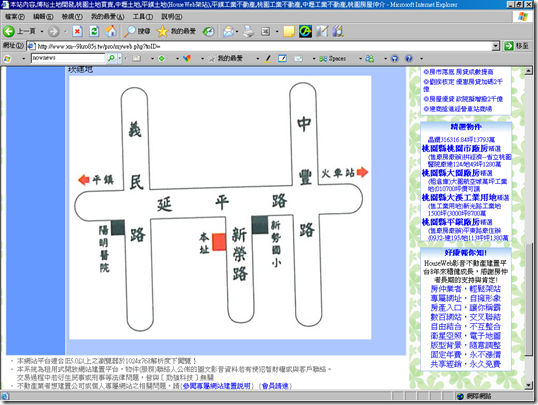Click the location map image
The width and height of the screenshot is (538, 405).
pos(220,207)
